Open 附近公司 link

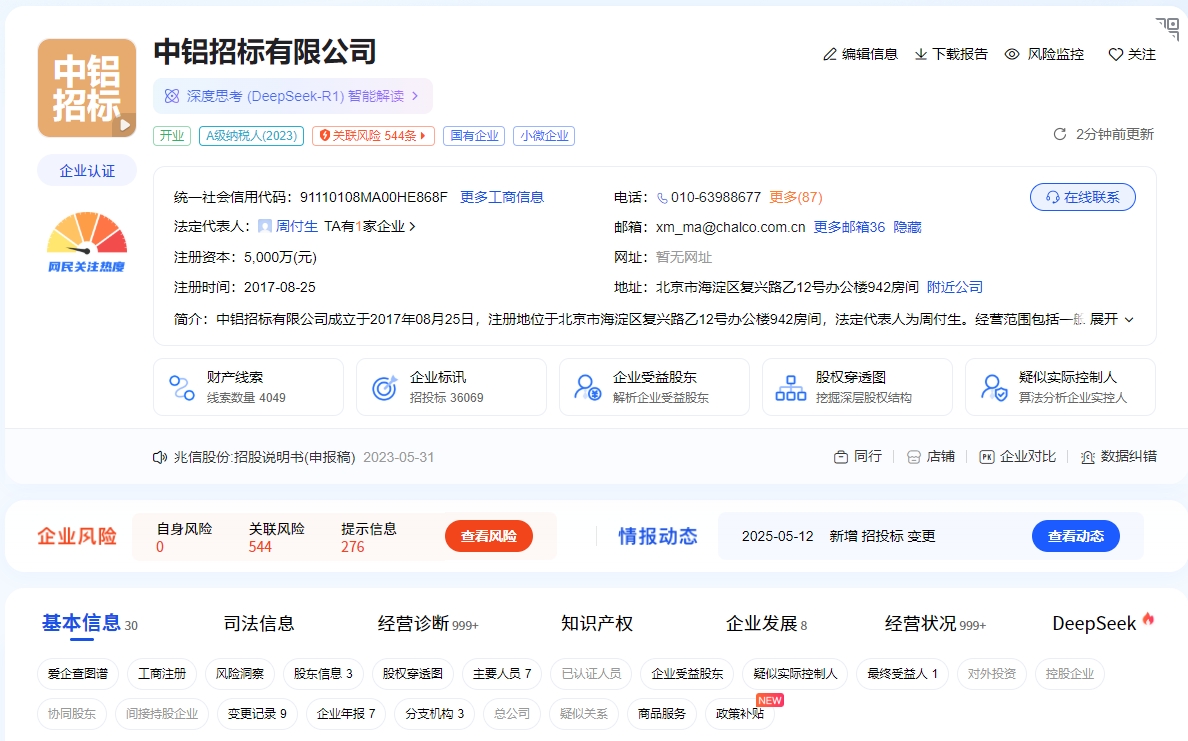pyautogui.click(x=955, y=287)
